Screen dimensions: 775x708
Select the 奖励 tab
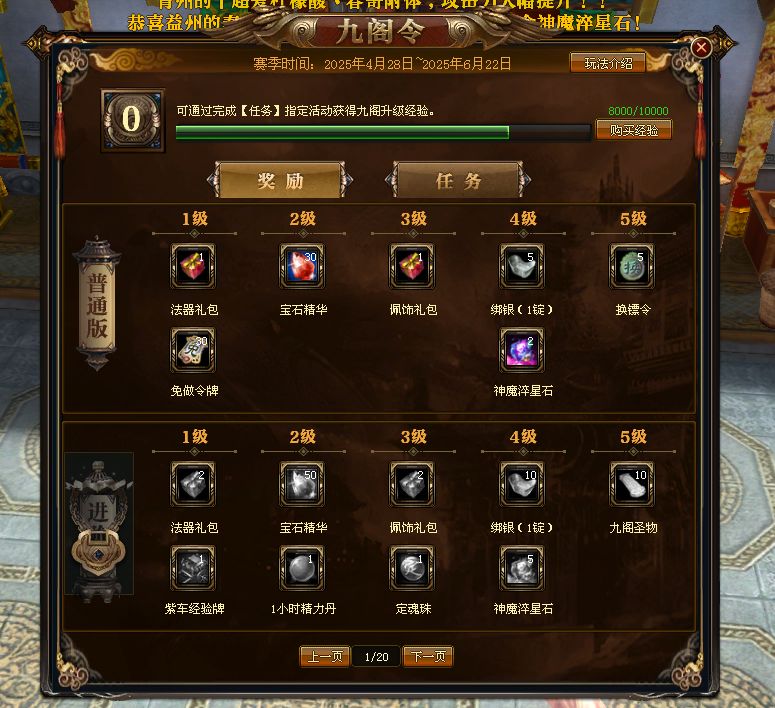point(280,180)
